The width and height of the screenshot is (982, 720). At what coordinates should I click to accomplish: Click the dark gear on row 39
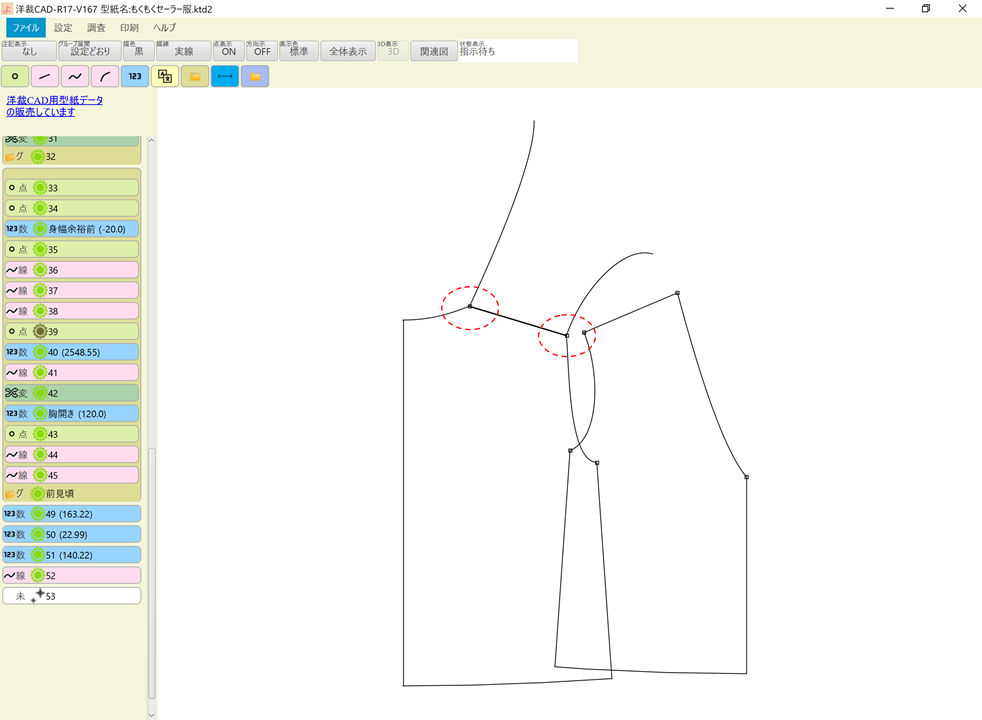tap(40, 332)
